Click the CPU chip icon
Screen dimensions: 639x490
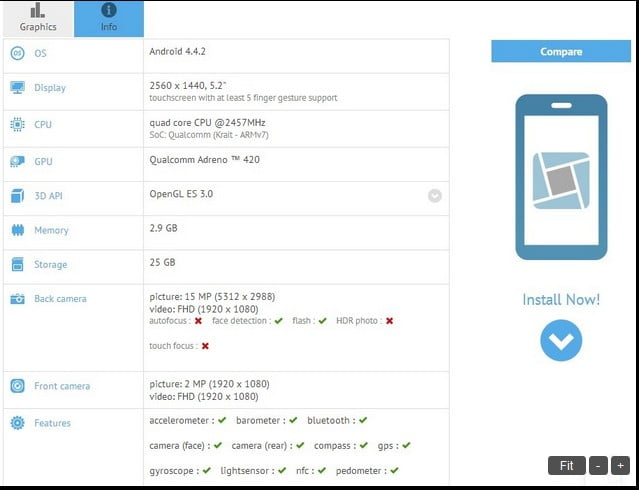tap(17, 125)
